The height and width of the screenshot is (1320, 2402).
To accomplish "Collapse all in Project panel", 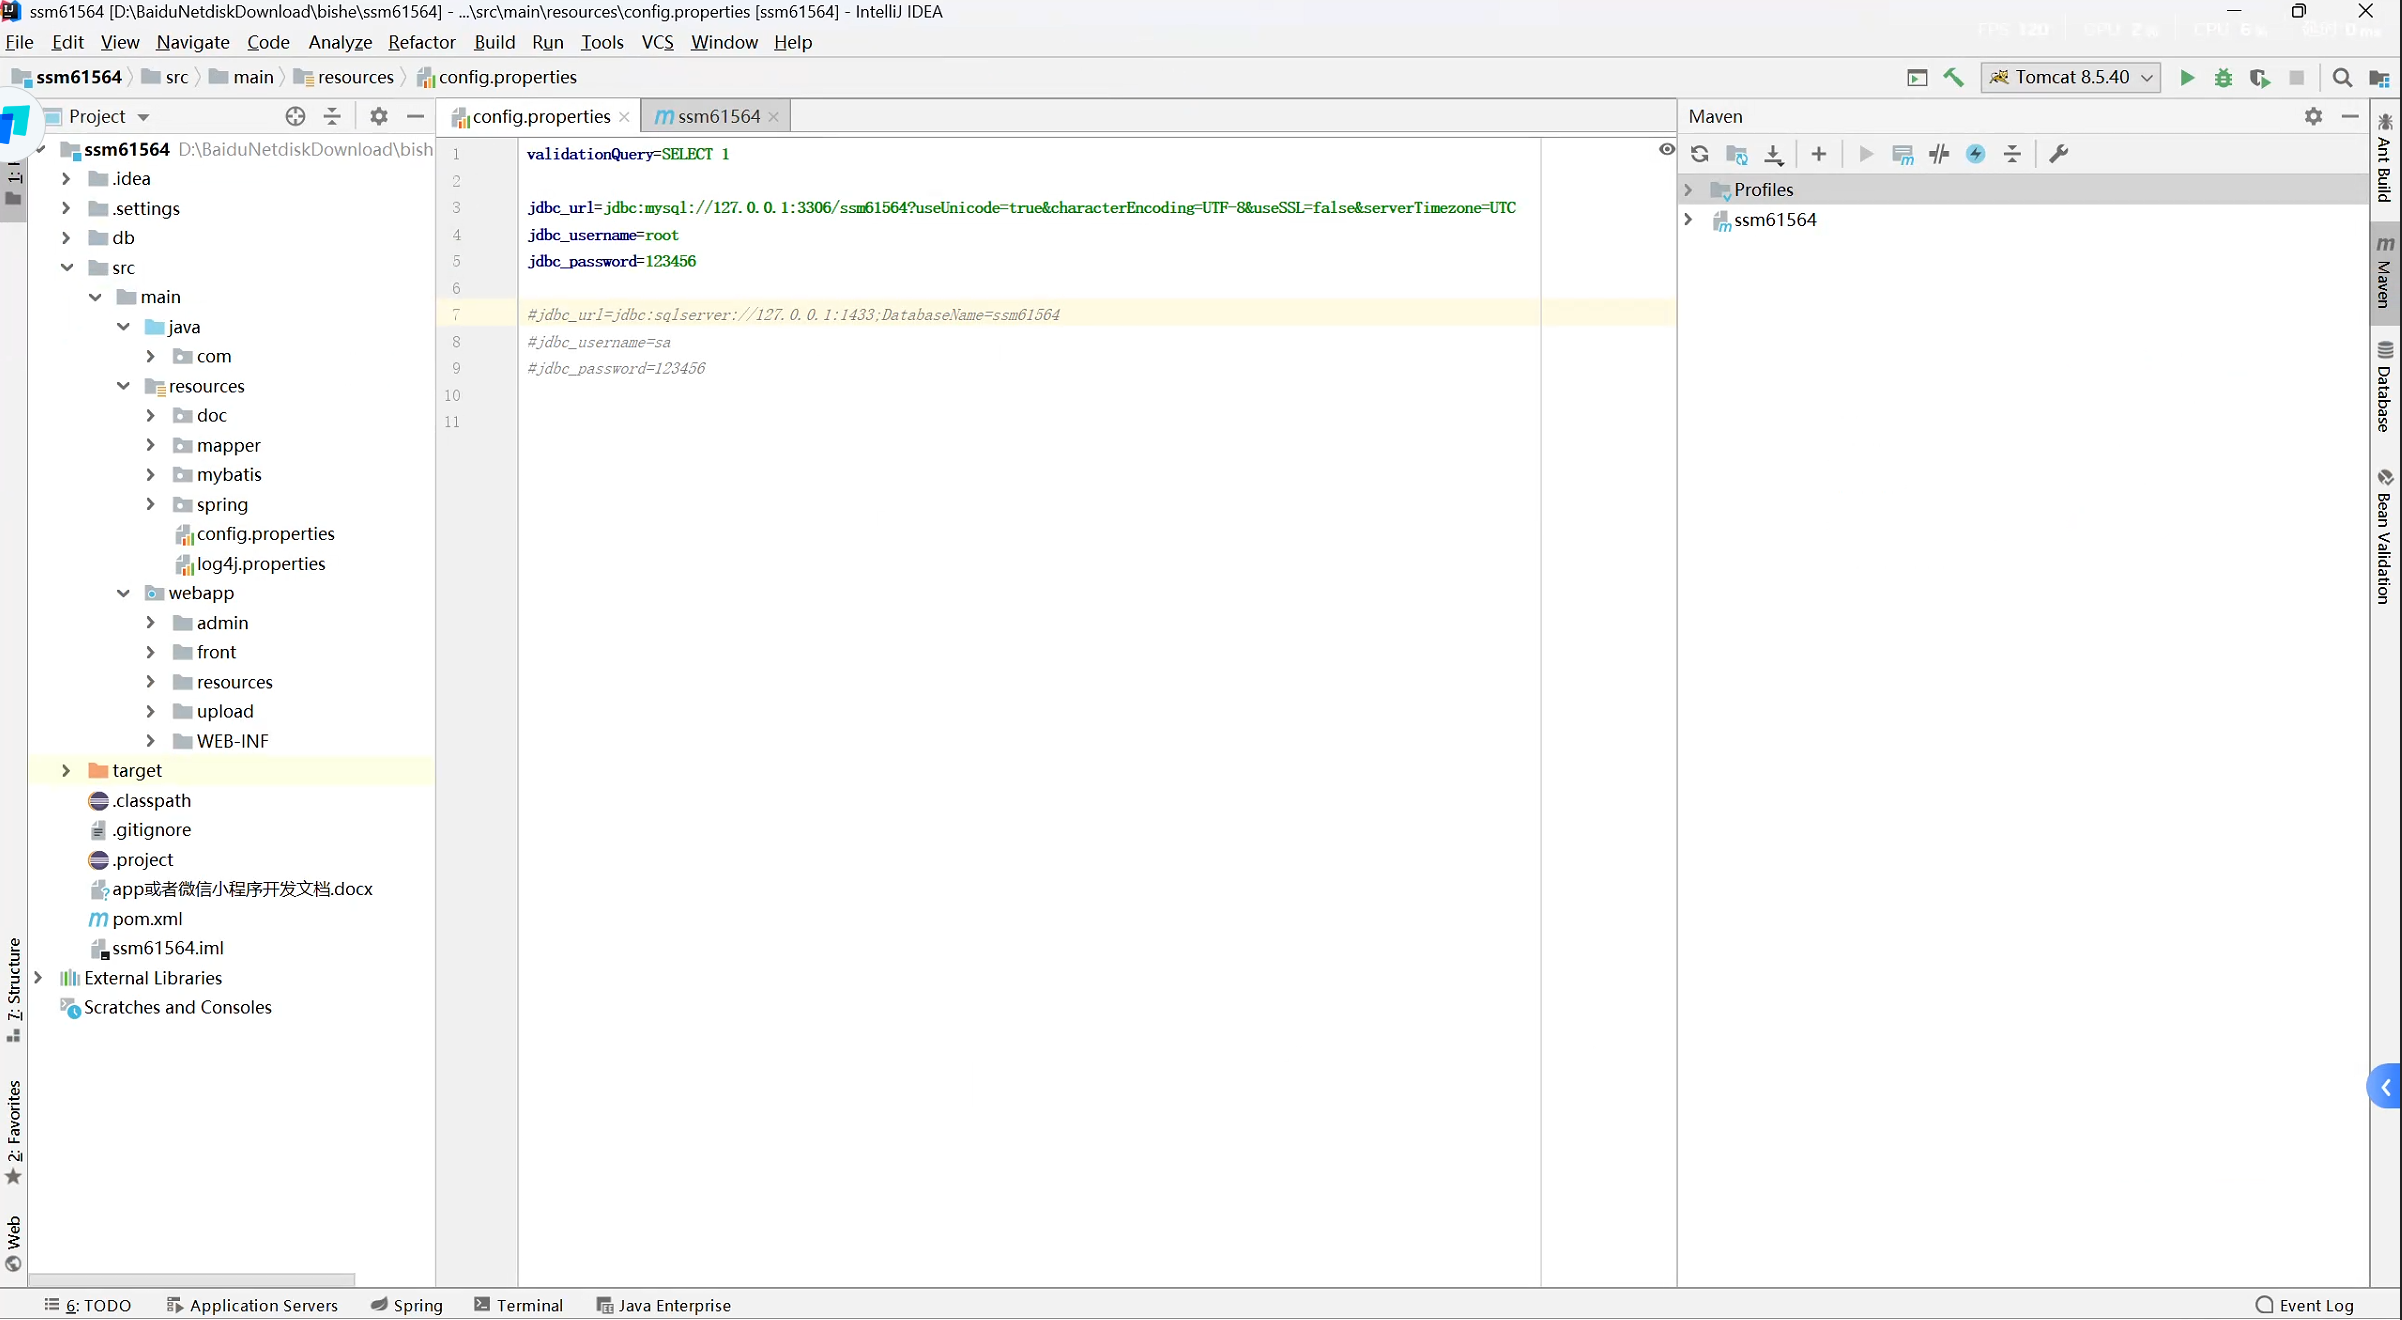I will pyautogui.click(x=332, y=116).
